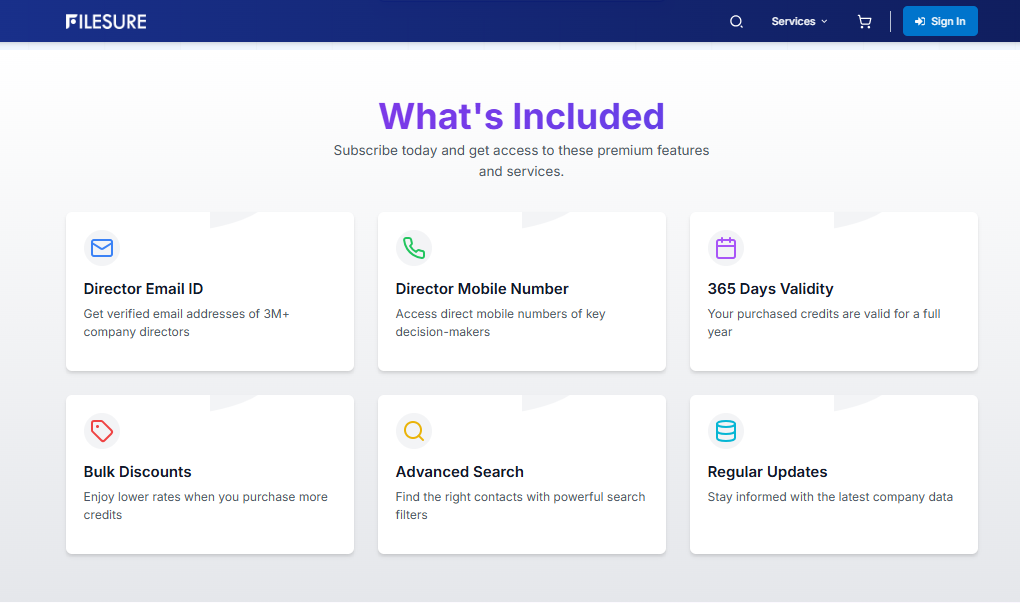The width and height of the screenshot is (1020, 603).
Task: Click the 365 Days Validity heading
Action: 770,289
